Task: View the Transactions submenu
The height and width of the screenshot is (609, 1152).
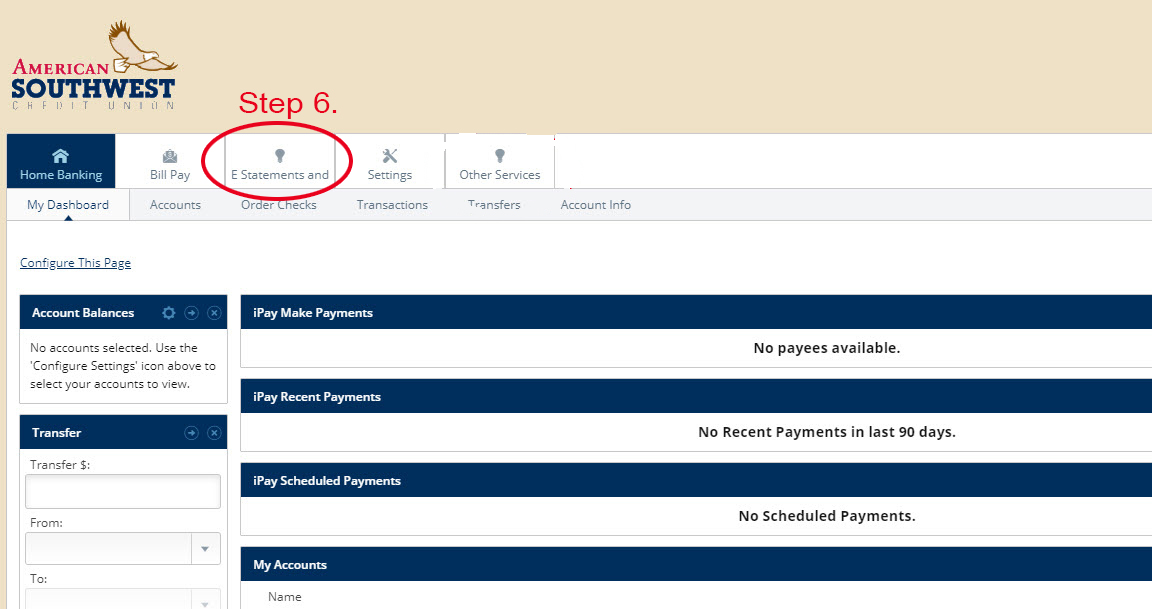Action: click(392, 205)
